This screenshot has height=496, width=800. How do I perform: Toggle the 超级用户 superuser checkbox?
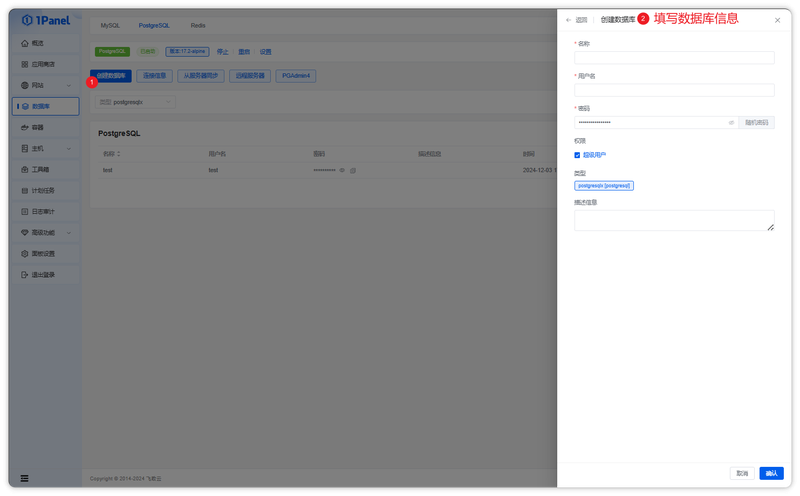pos(577,155)
